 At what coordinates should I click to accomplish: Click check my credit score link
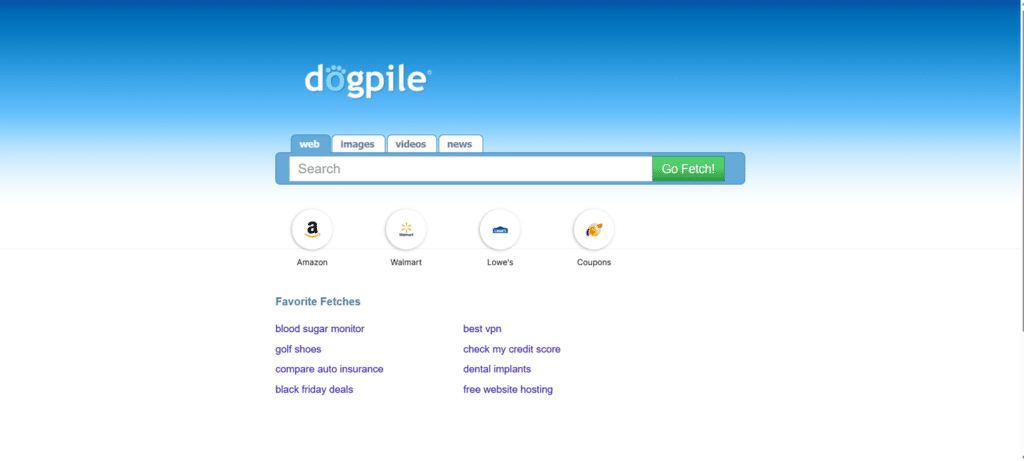[x=511, y=349]
